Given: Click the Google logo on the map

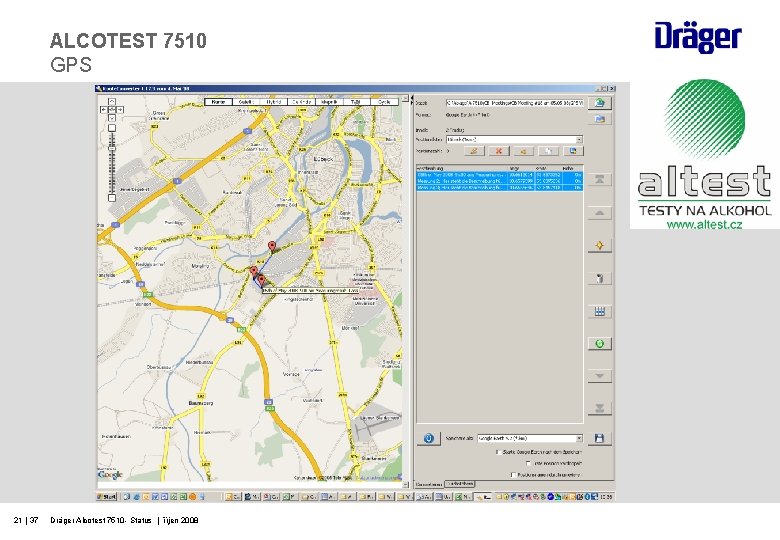Looking at the screenshot, I should click(110, 474).
